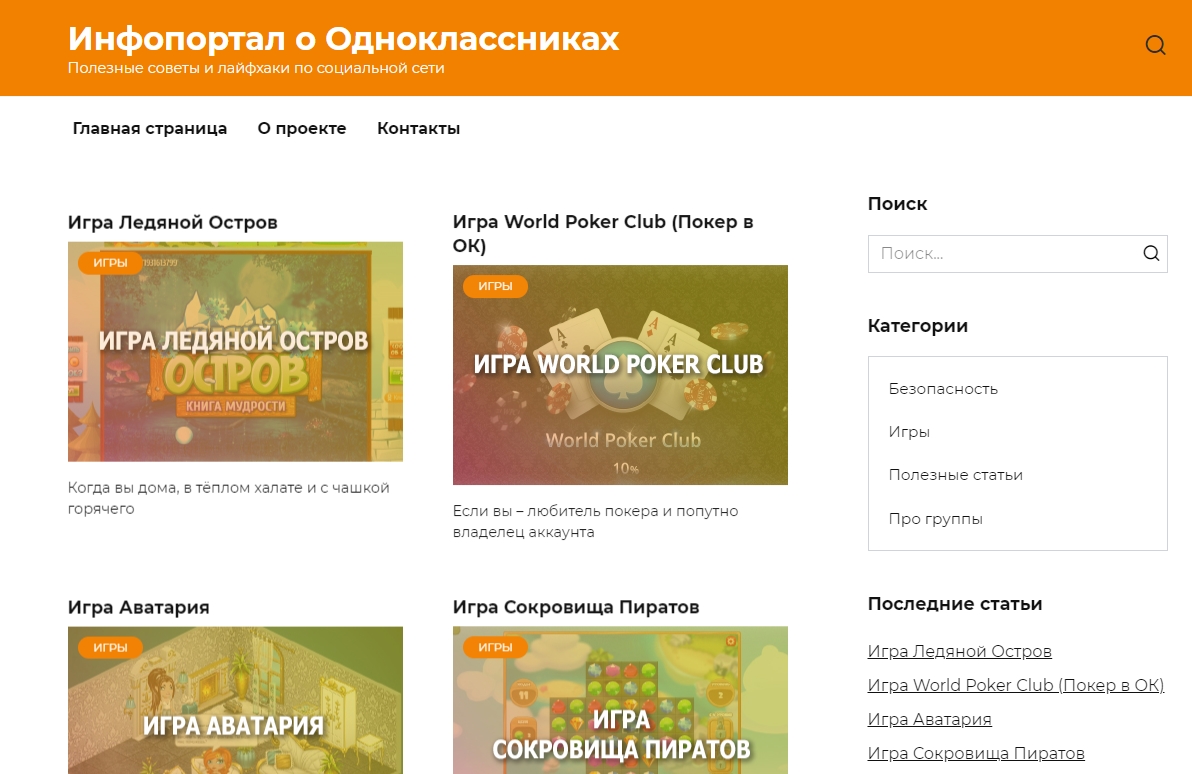
Task: Open the header search magnifier icon
Action: point(1155,45)
